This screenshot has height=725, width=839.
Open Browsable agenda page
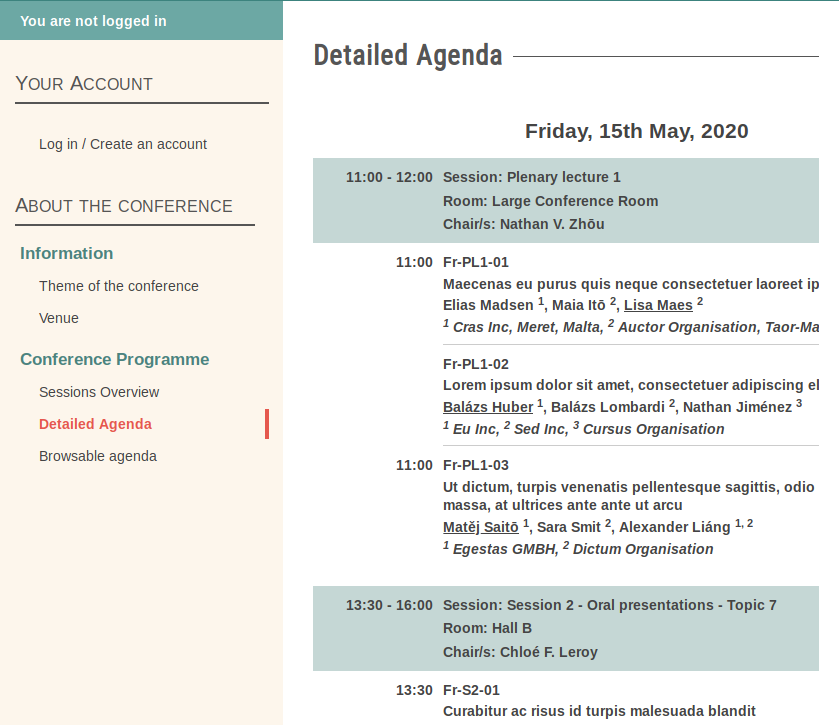[98, 456]
